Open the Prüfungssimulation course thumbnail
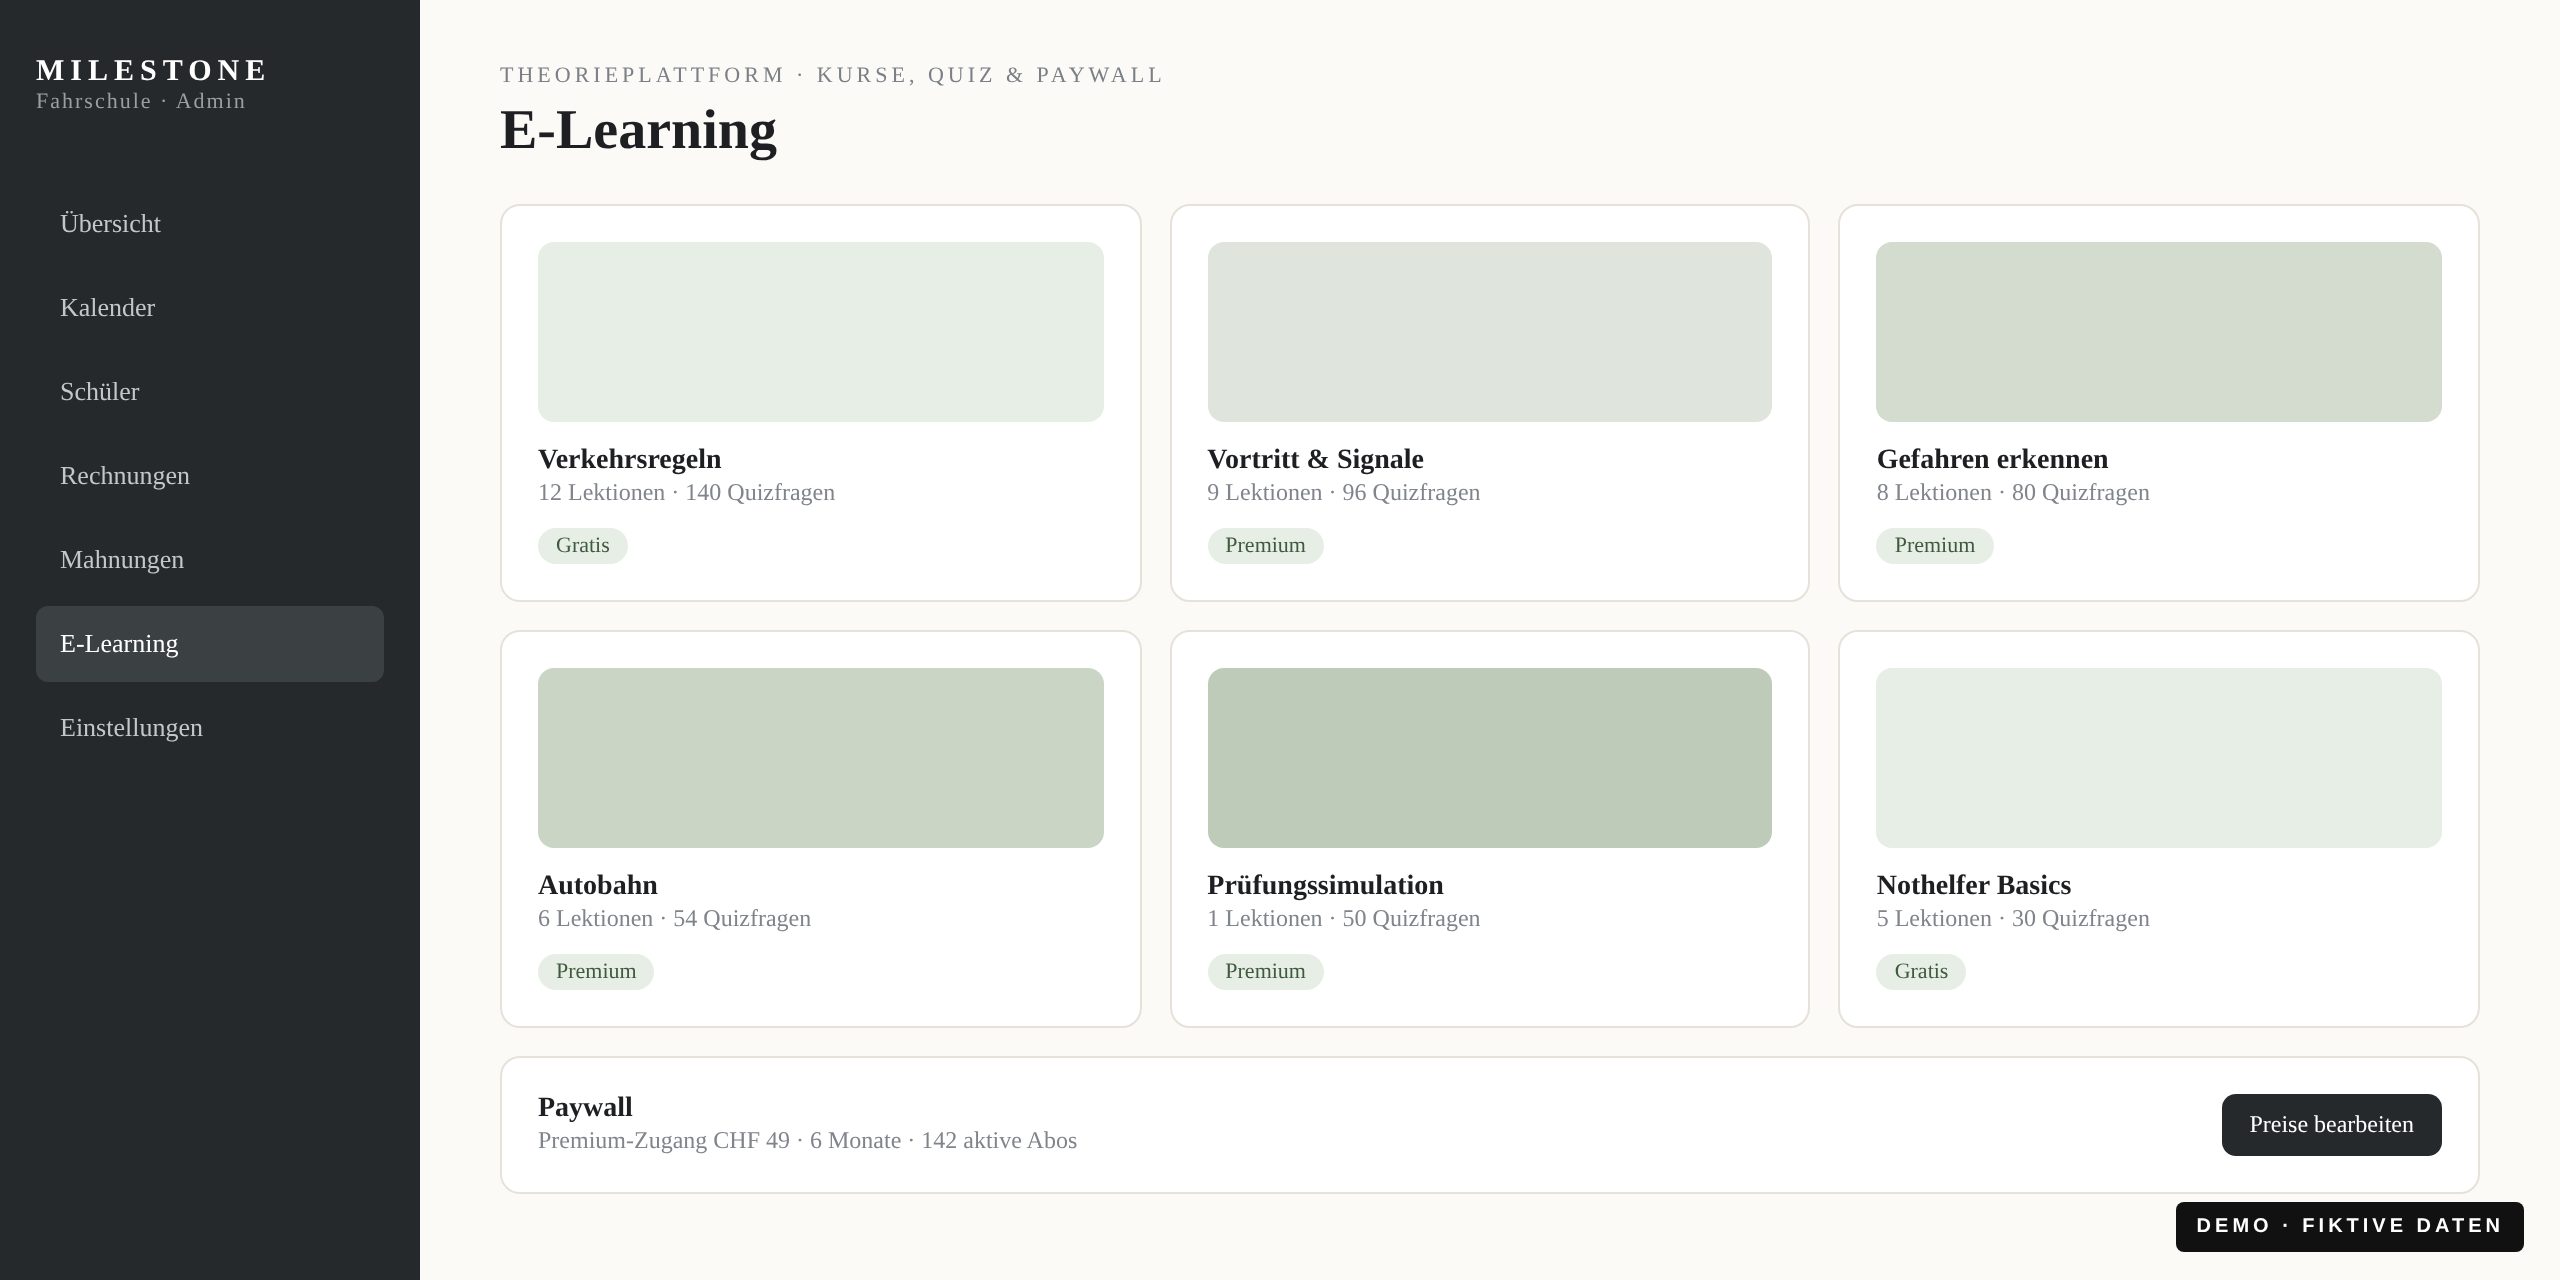This screenshot has width=2560, height=1280. click(x=1490, y=758)
